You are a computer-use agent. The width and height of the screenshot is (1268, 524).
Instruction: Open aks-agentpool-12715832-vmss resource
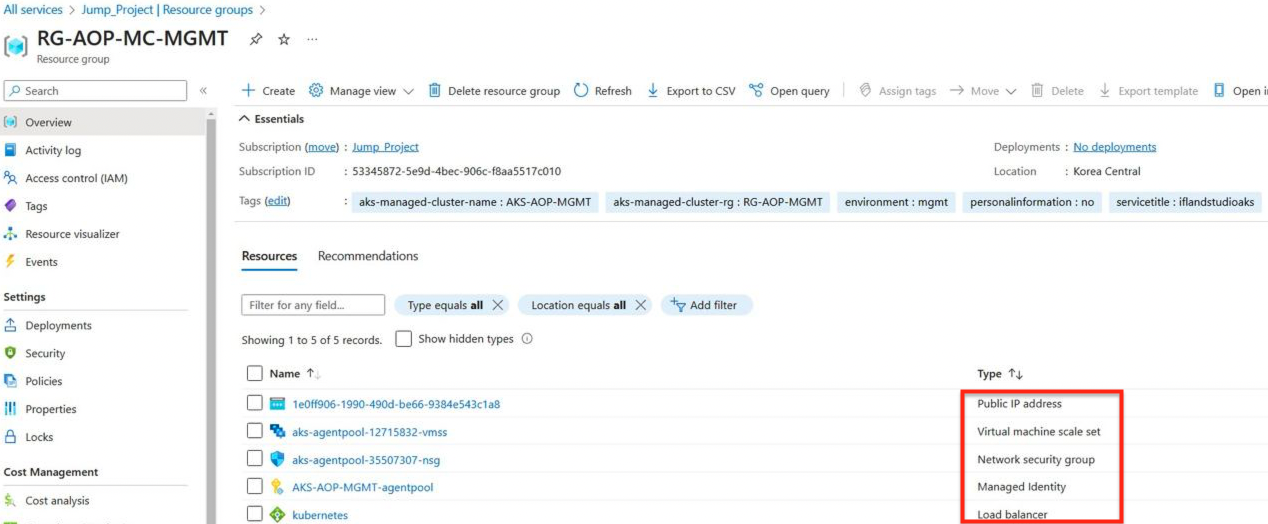370,432
